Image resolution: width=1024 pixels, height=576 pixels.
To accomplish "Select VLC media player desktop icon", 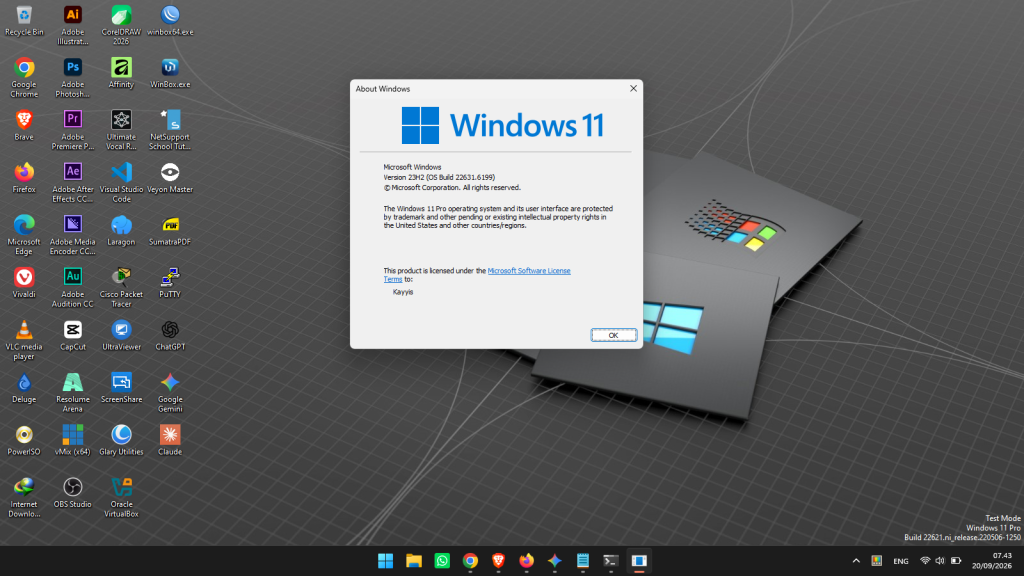I will click(x=24, y=340).
